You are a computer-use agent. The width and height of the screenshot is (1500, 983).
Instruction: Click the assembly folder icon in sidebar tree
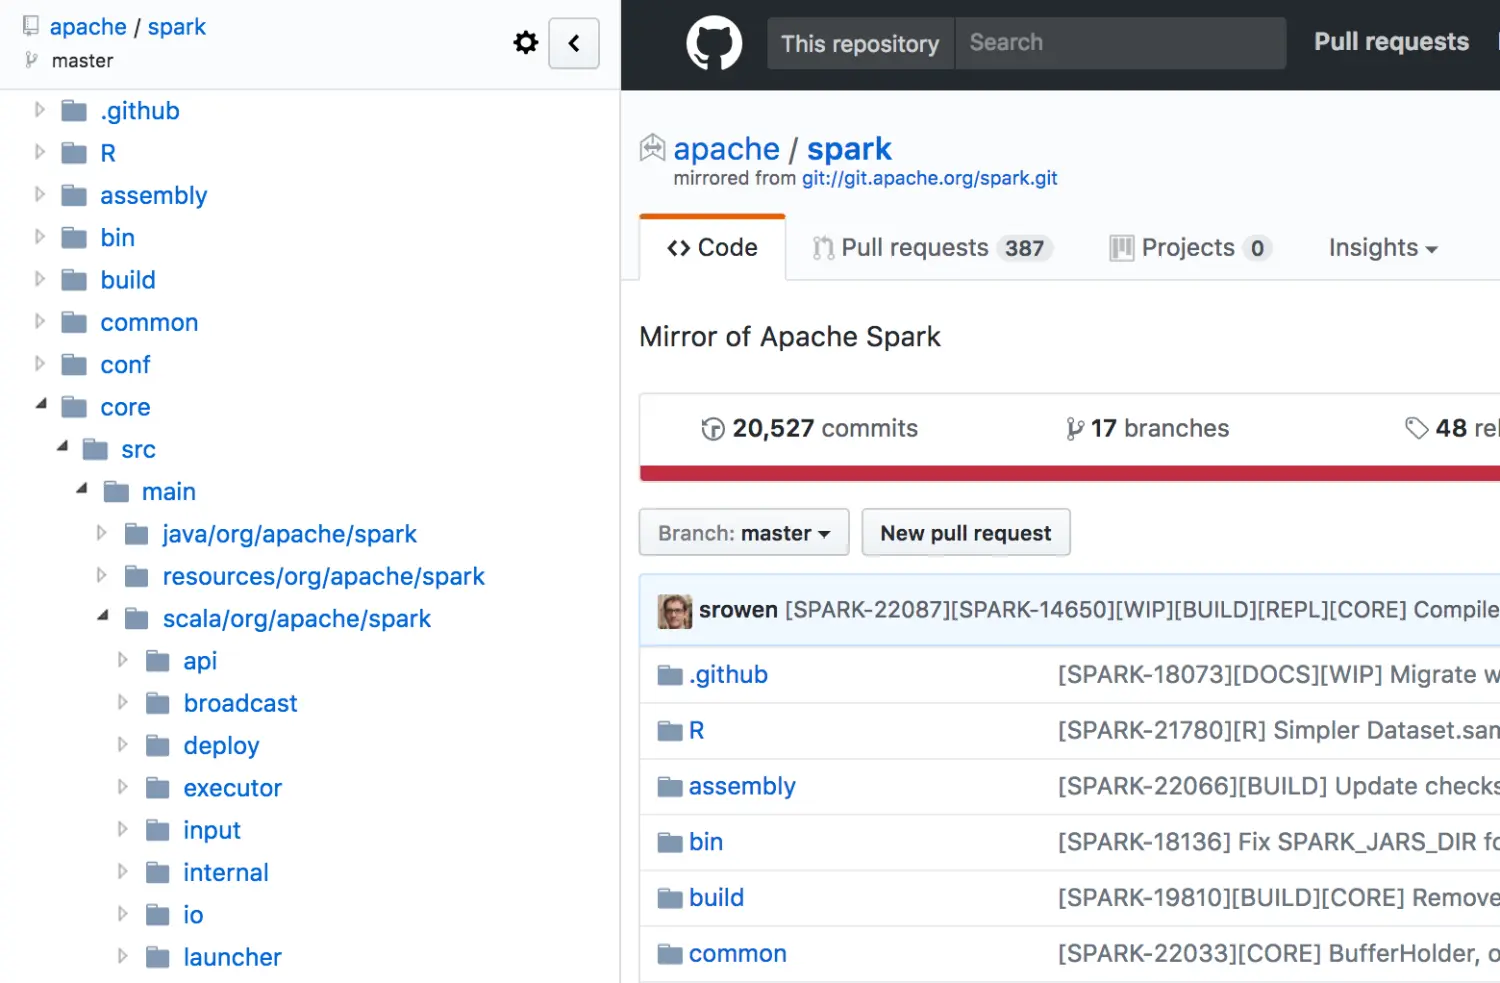(74, 195)
